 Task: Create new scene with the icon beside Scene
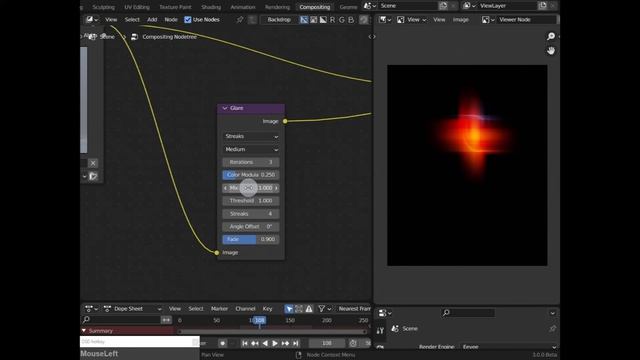pyautogui.click(x=443, y=6)
